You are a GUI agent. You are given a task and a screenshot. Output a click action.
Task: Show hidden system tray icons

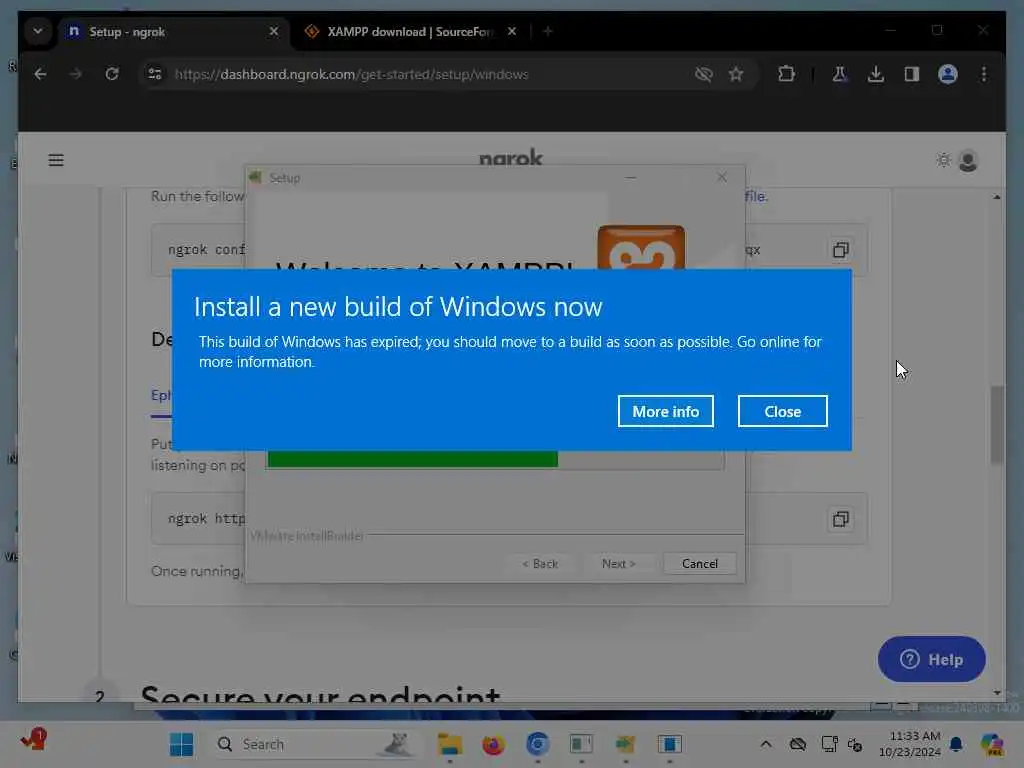[x=765, y=744]
